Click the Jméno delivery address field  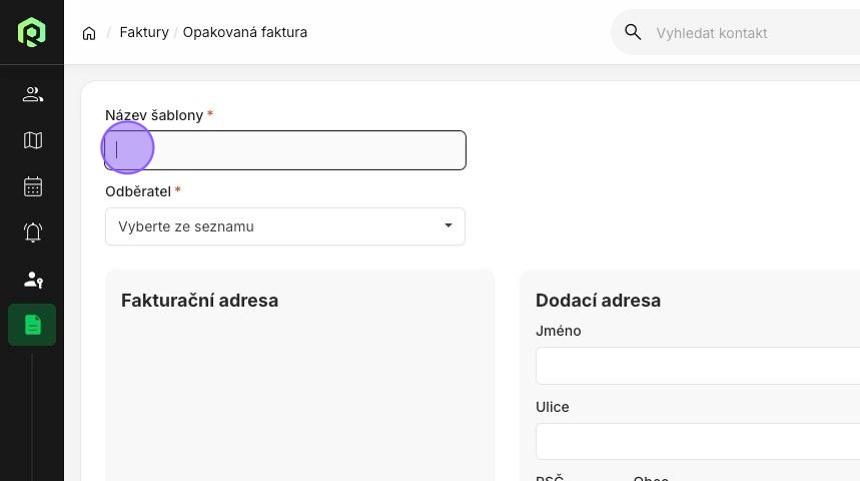click(x=698, y=366)
